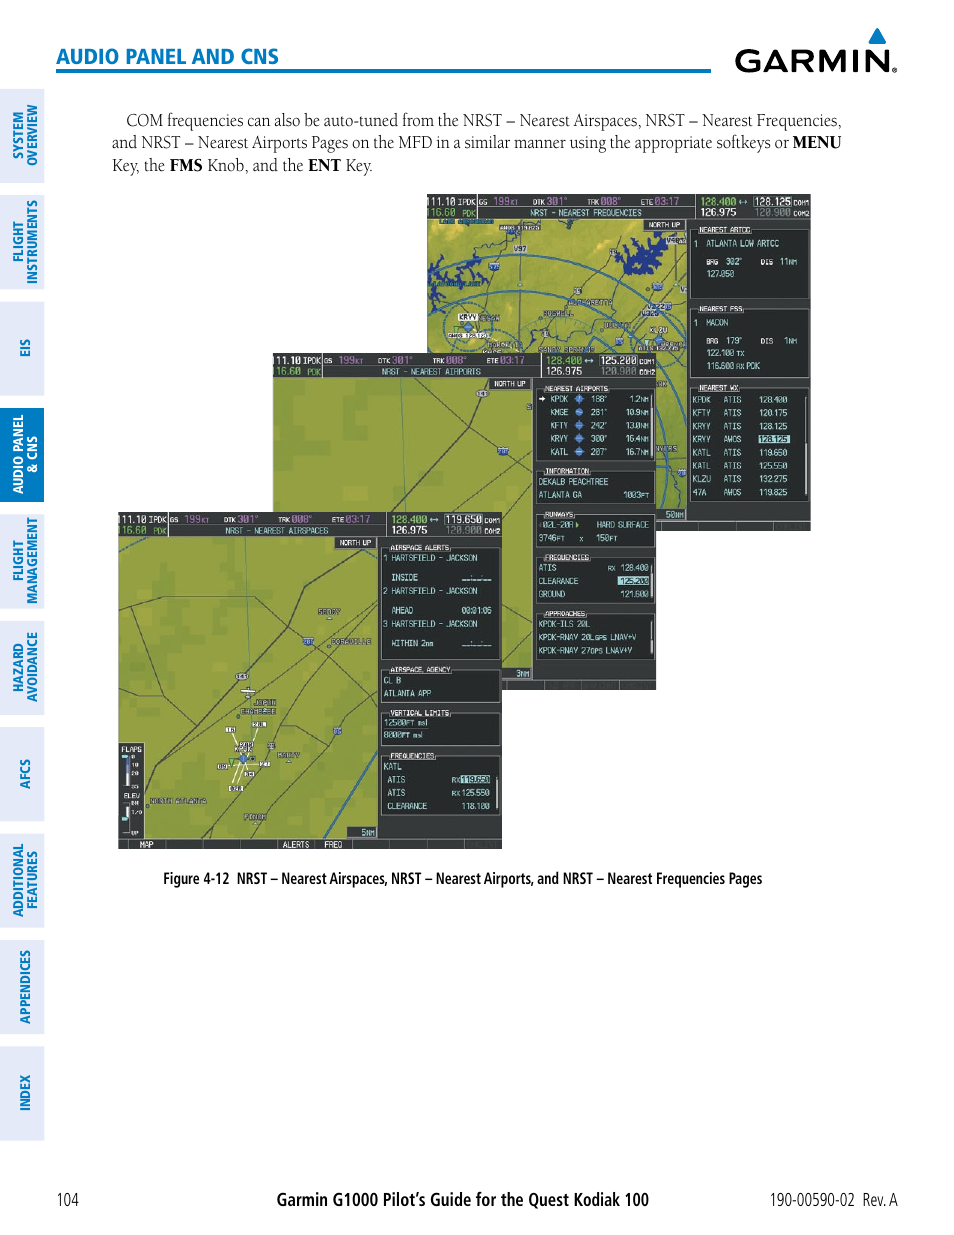This screenshot has height=1235, width=954.
Task: Click the WITHIN 2nm airspace alert
Action: [441, 643]
